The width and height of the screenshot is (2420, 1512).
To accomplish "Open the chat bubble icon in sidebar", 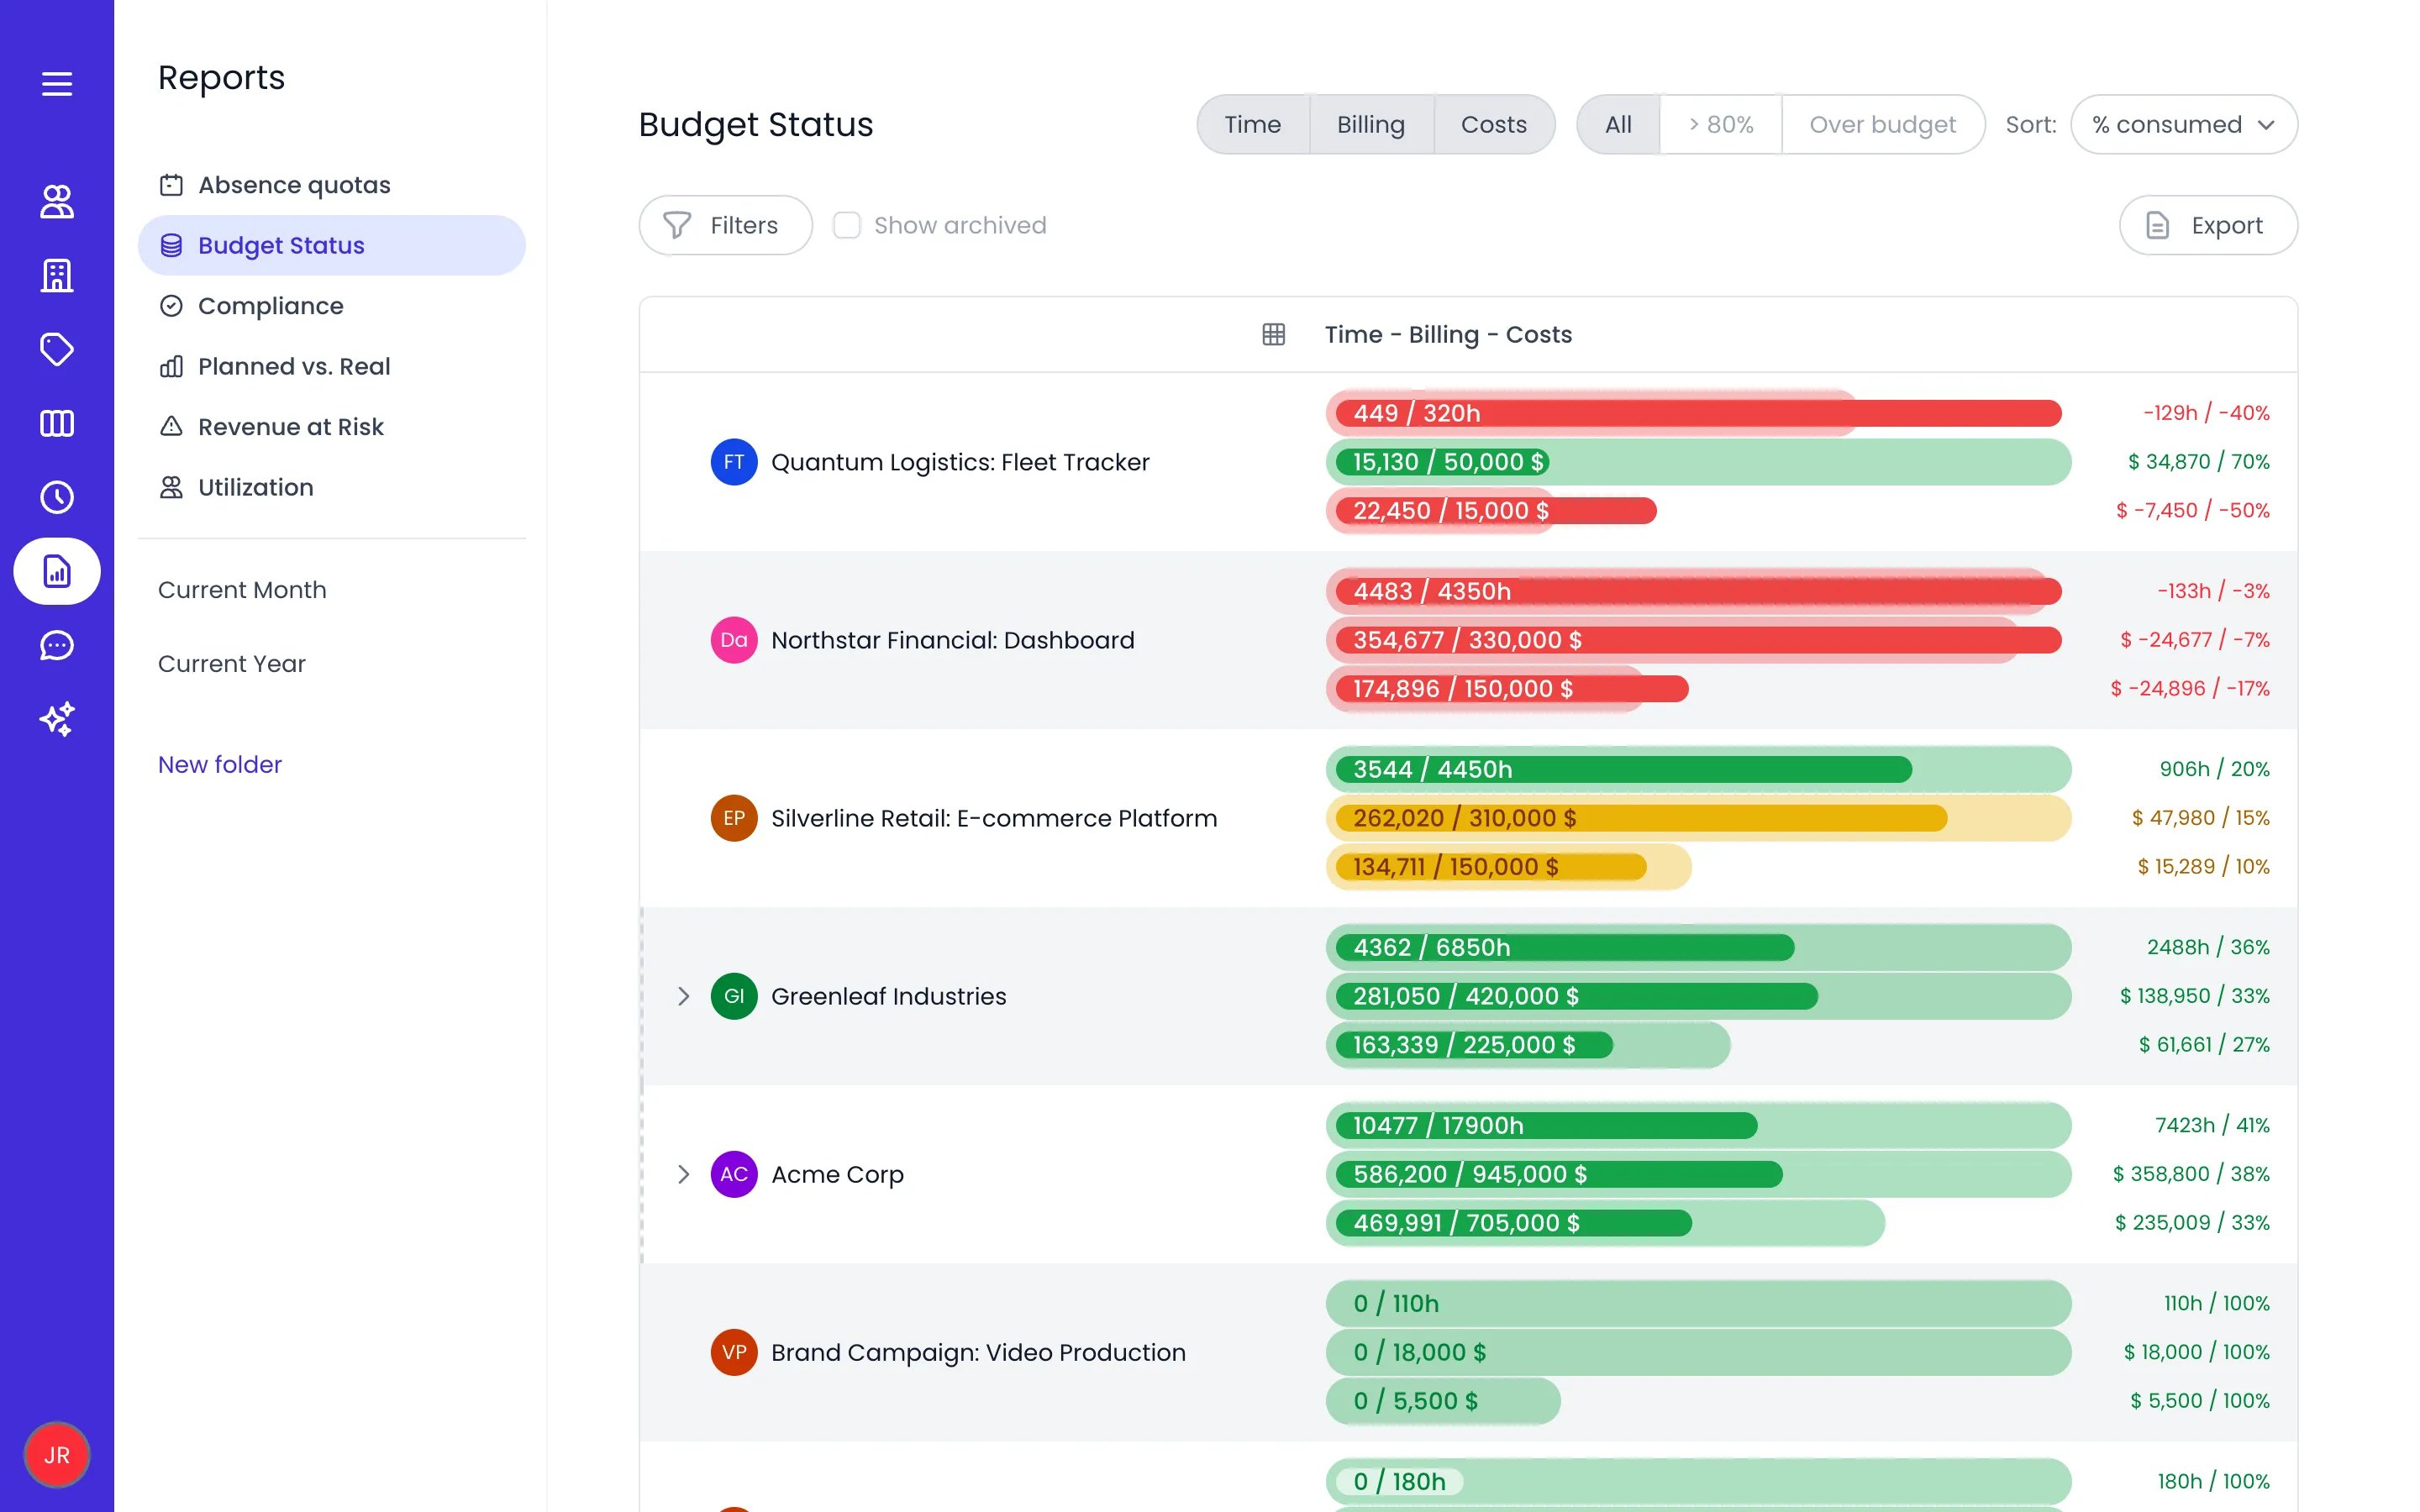I will (x=57, y=645).
